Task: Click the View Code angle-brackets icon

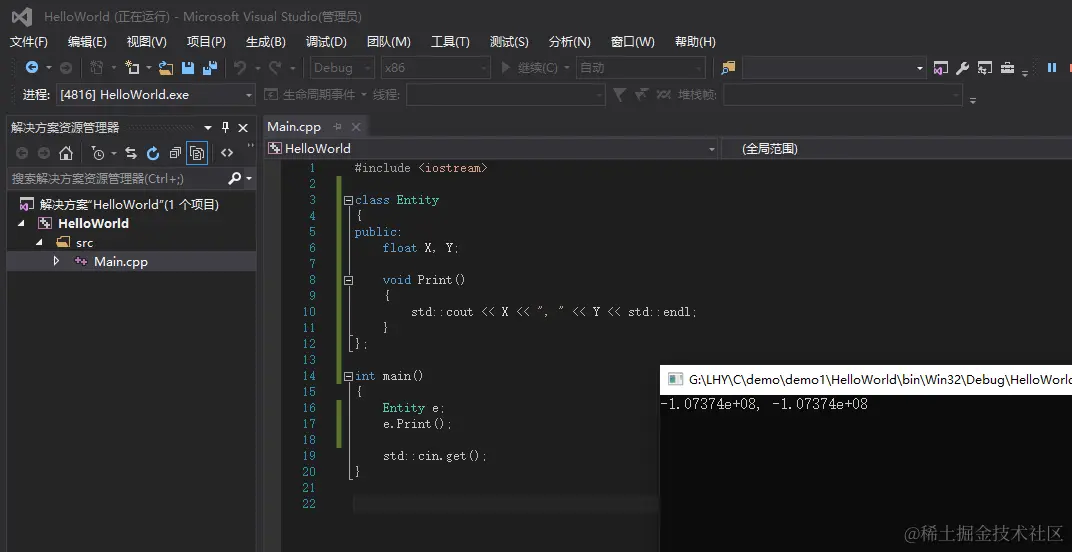Action: 227,153
